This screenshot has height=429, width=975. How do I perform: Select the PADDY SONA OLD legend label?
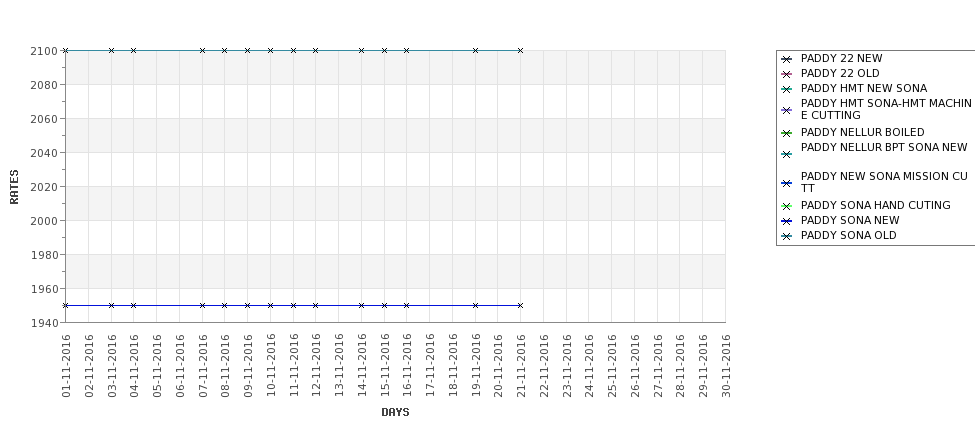tap(849, 235)
